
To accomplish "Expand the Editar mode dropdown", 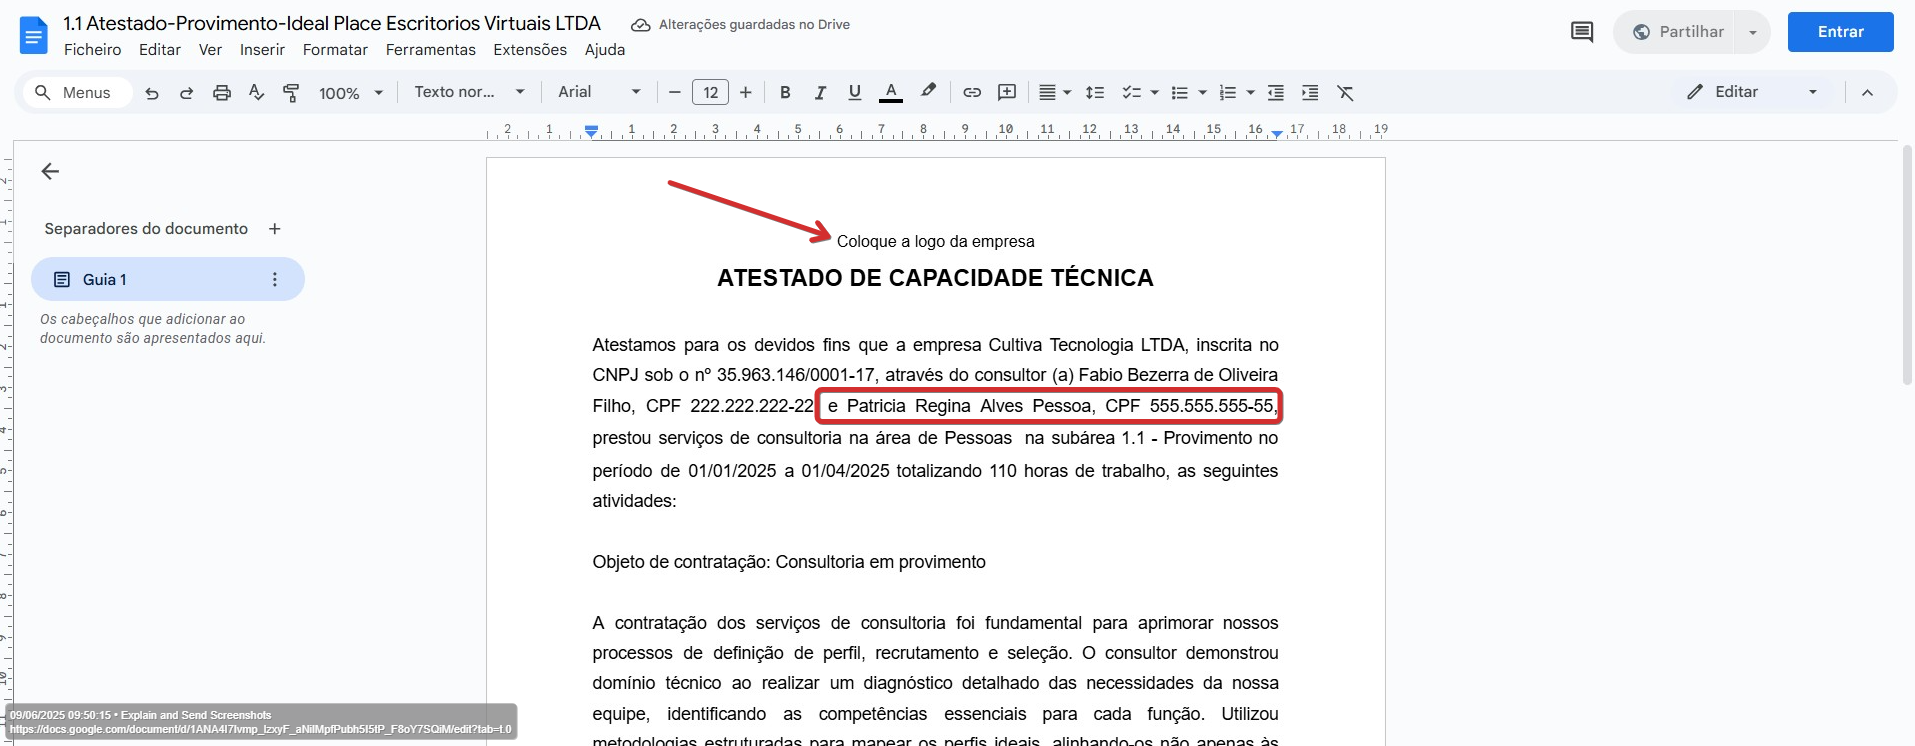I will click(1812, 92).
